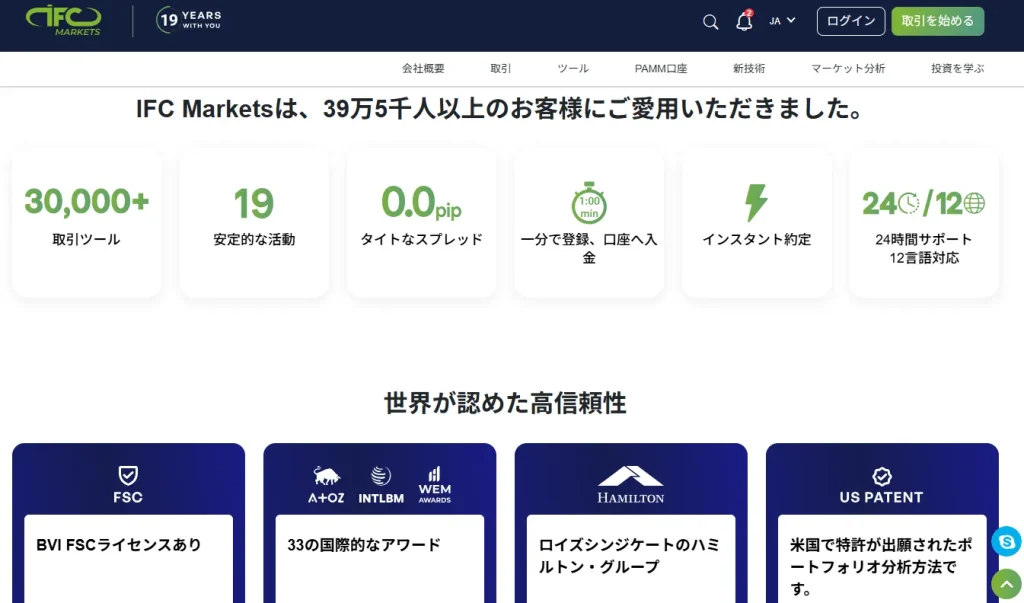The height and width of the screenshot is (603, 1024).
Task: Click the globe icon beside 12
Action: click(974, 203)
